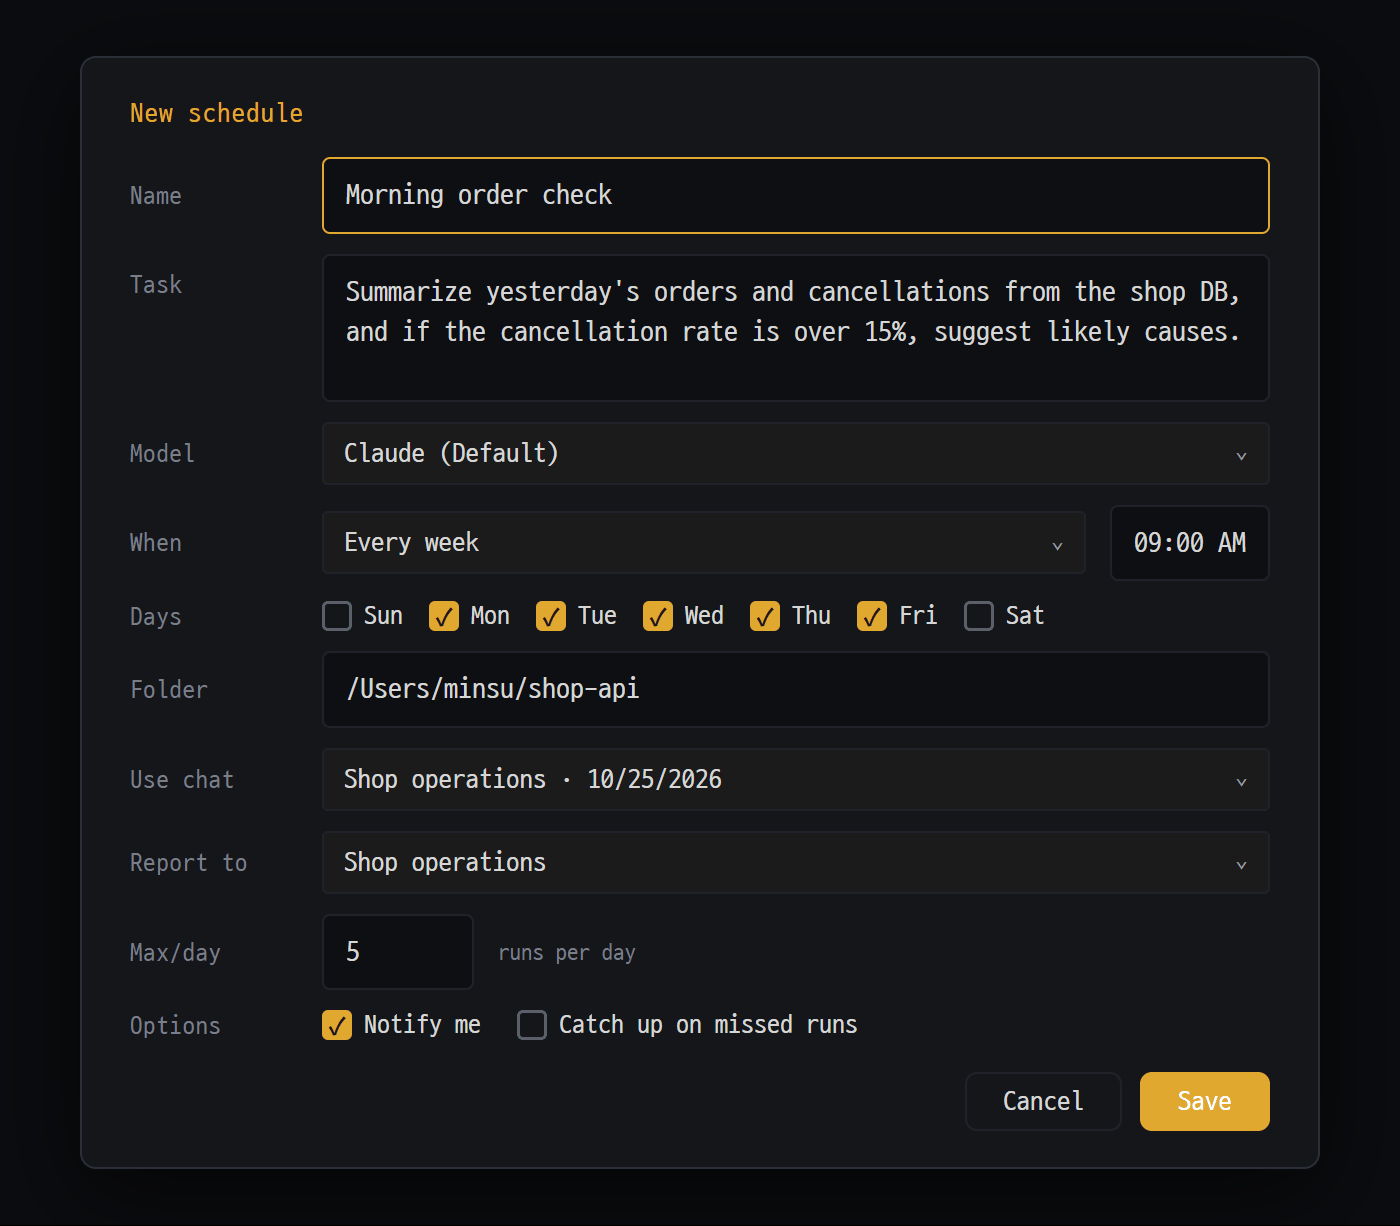The width and height of the screenshot is (1400, 1226).
Task: Click the 09:00 AM time field
Action: point(1189,542)
